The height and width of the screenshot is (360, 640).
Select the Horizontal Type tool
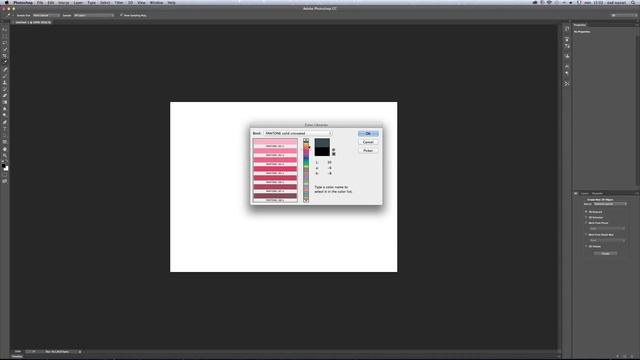click(x=5, y=129)
